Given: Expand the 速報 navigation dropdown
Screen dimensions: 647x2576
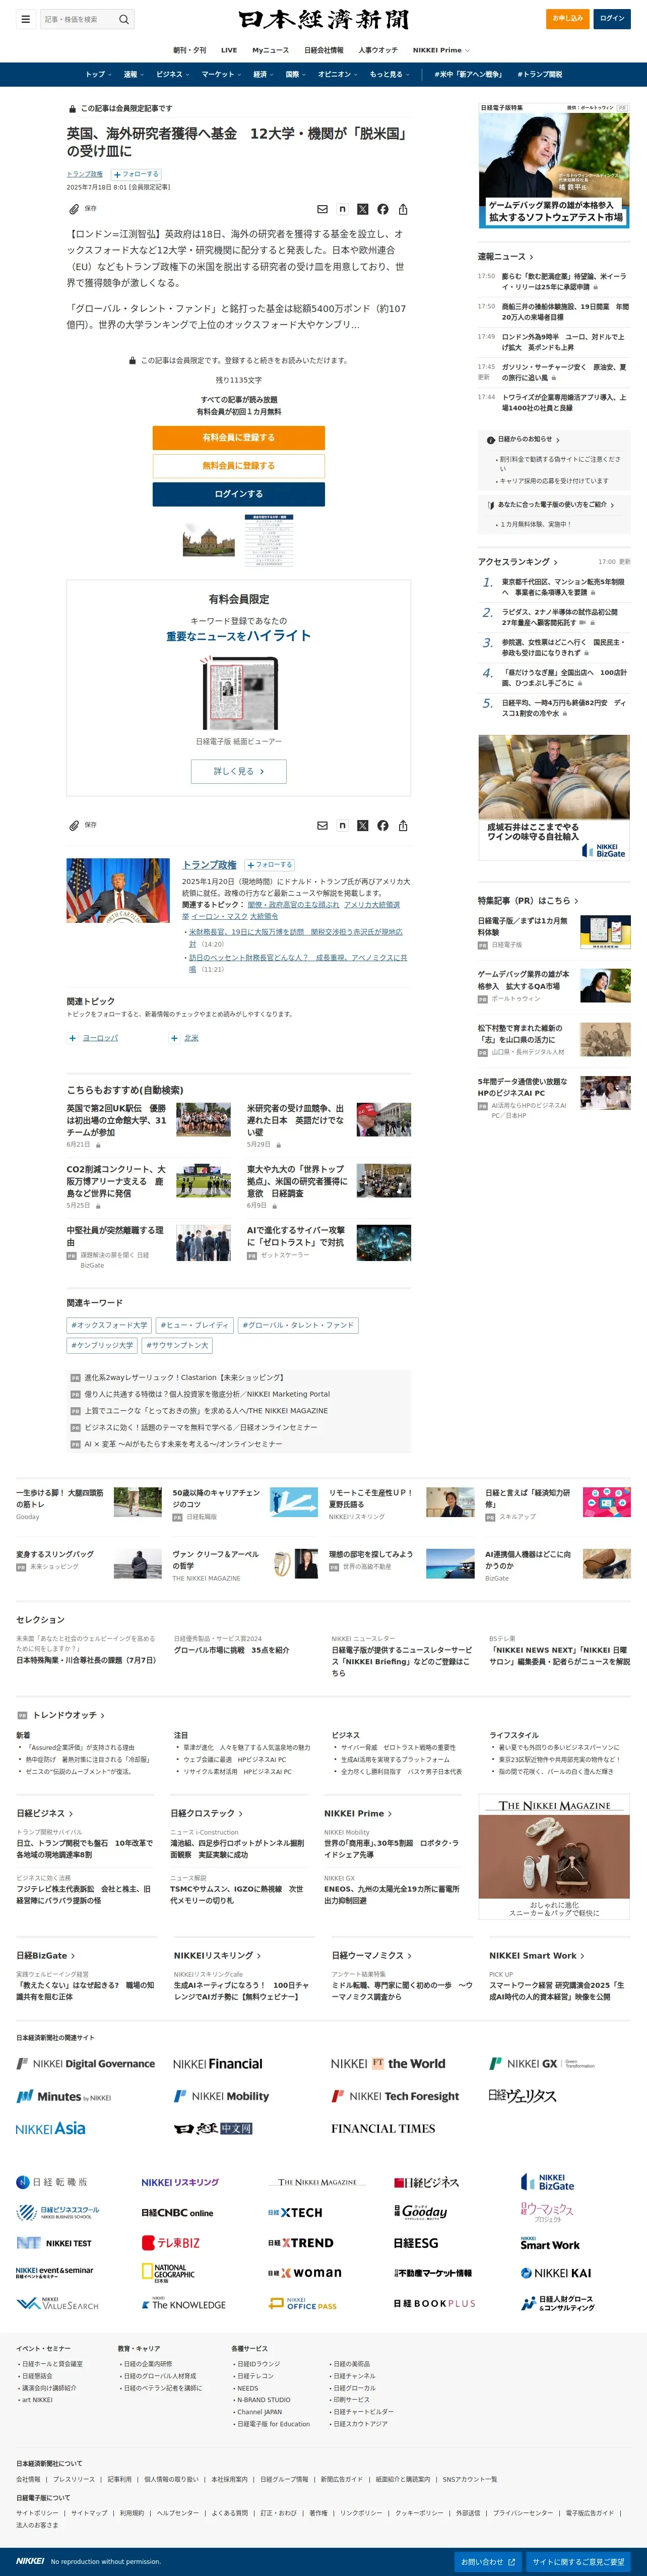Looking at the screenshot, I should coord(133,74).
